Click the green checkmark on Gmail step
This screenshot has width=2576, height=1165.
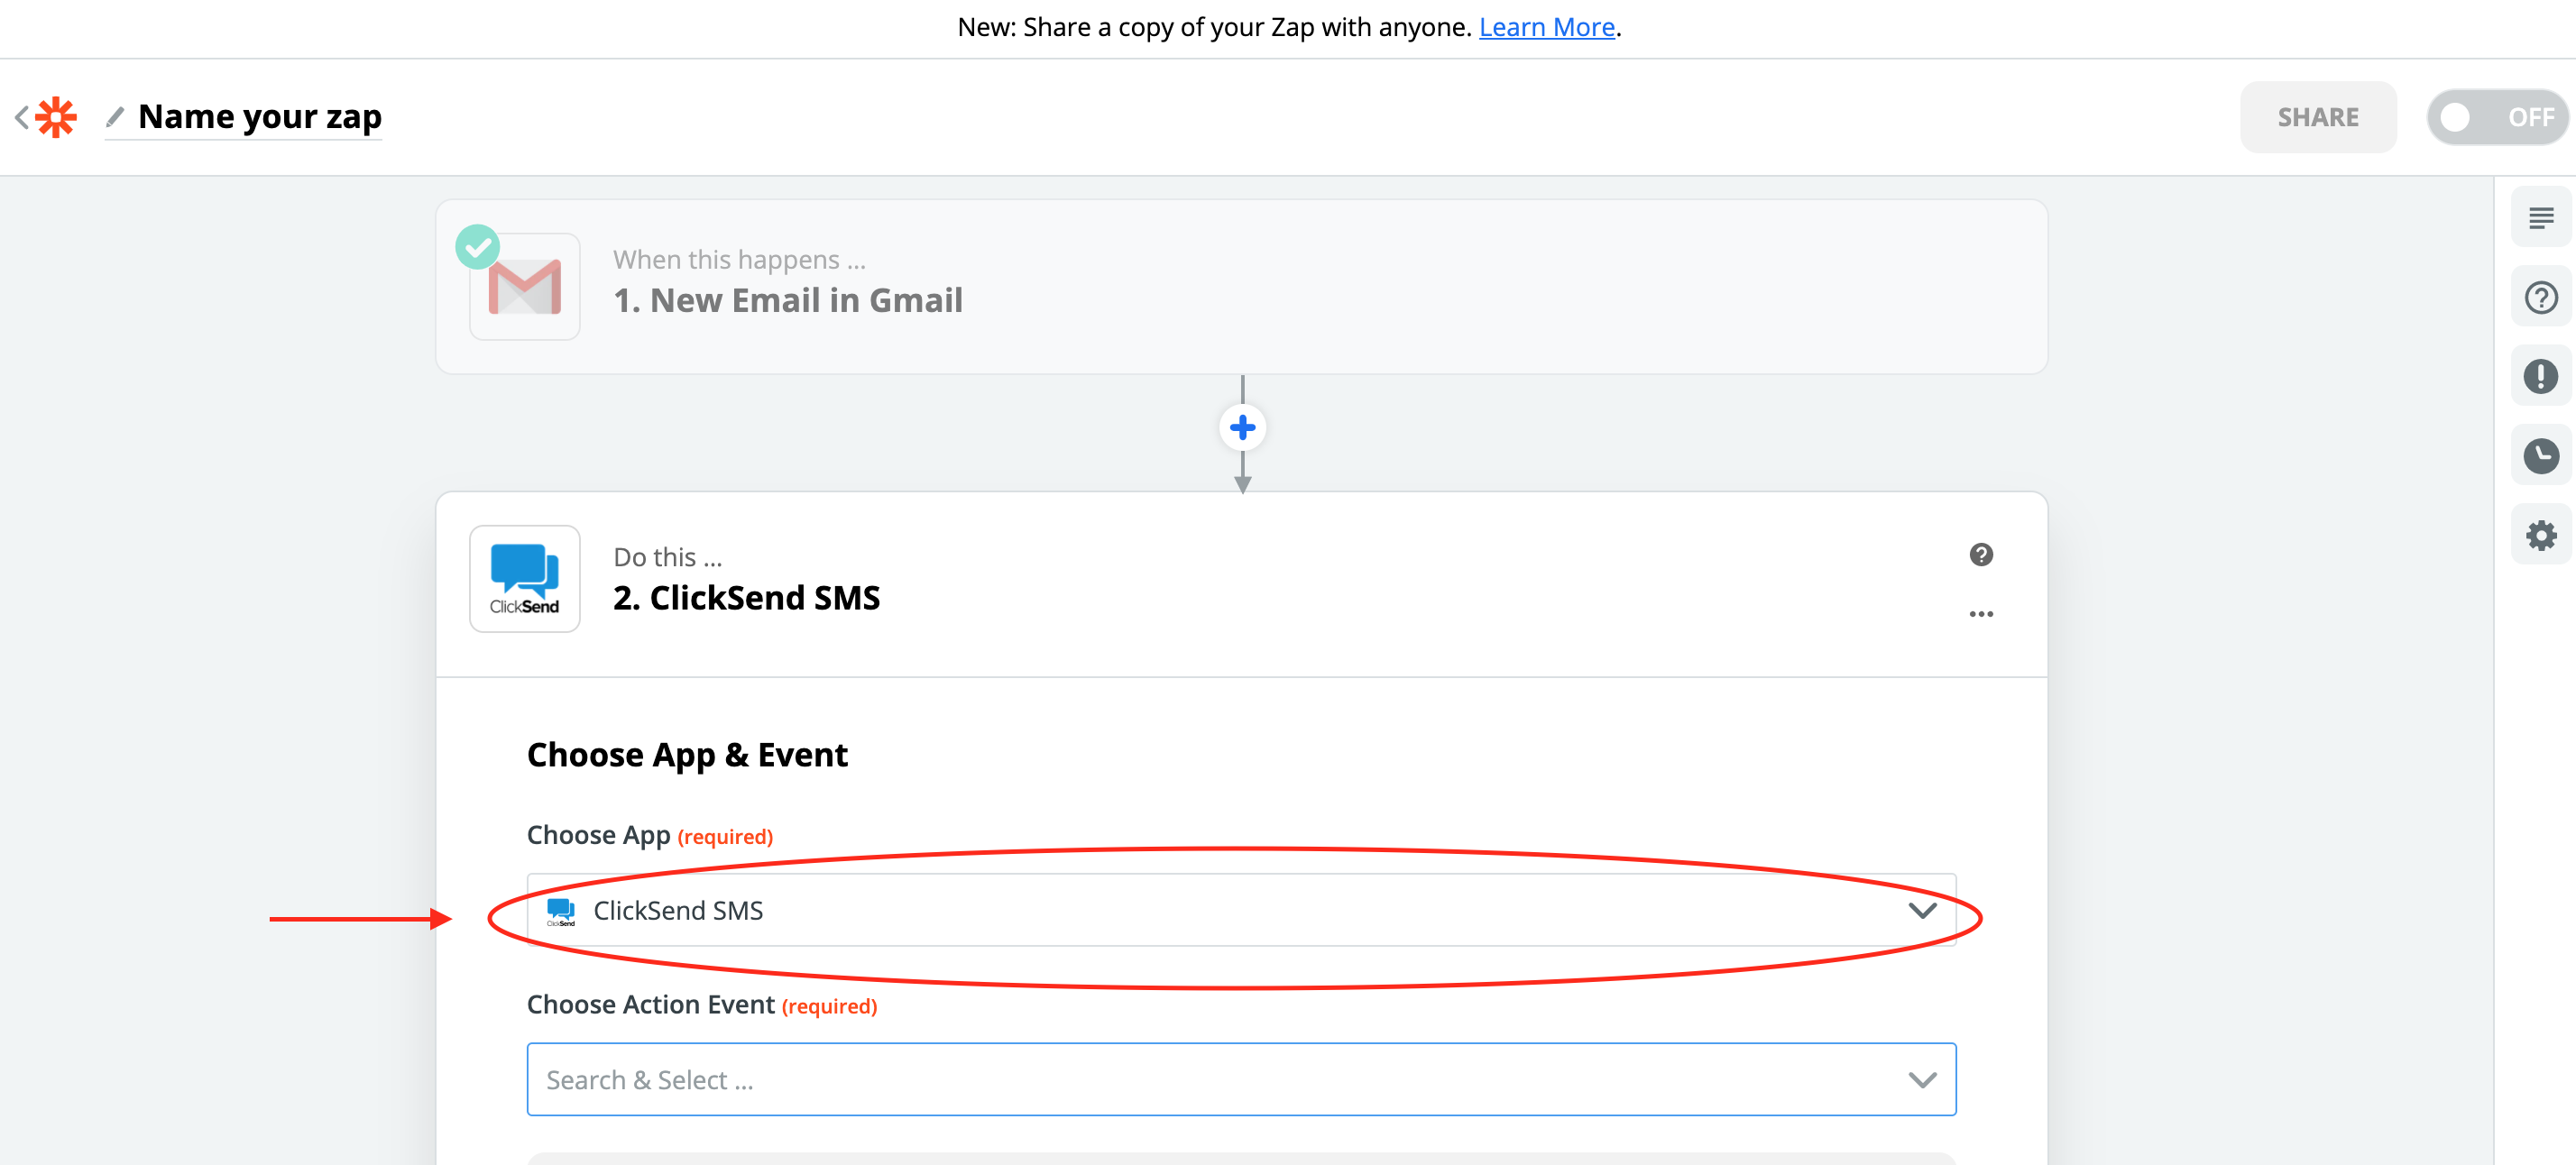477,246
